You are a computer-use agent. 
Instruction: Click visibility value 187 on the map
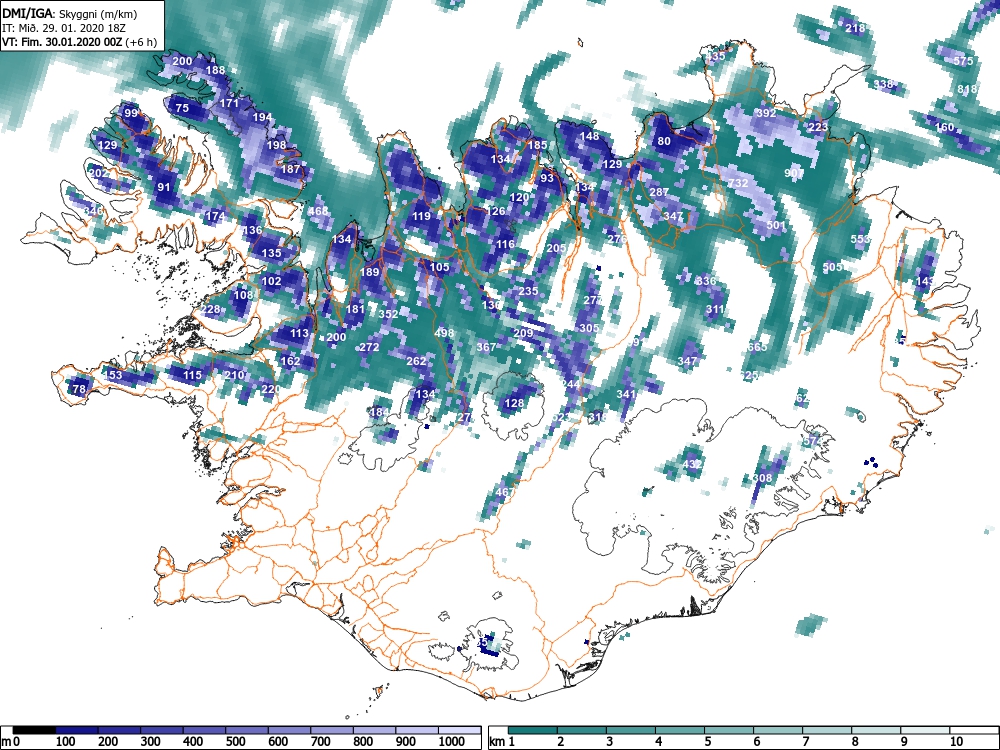(290, 169)
